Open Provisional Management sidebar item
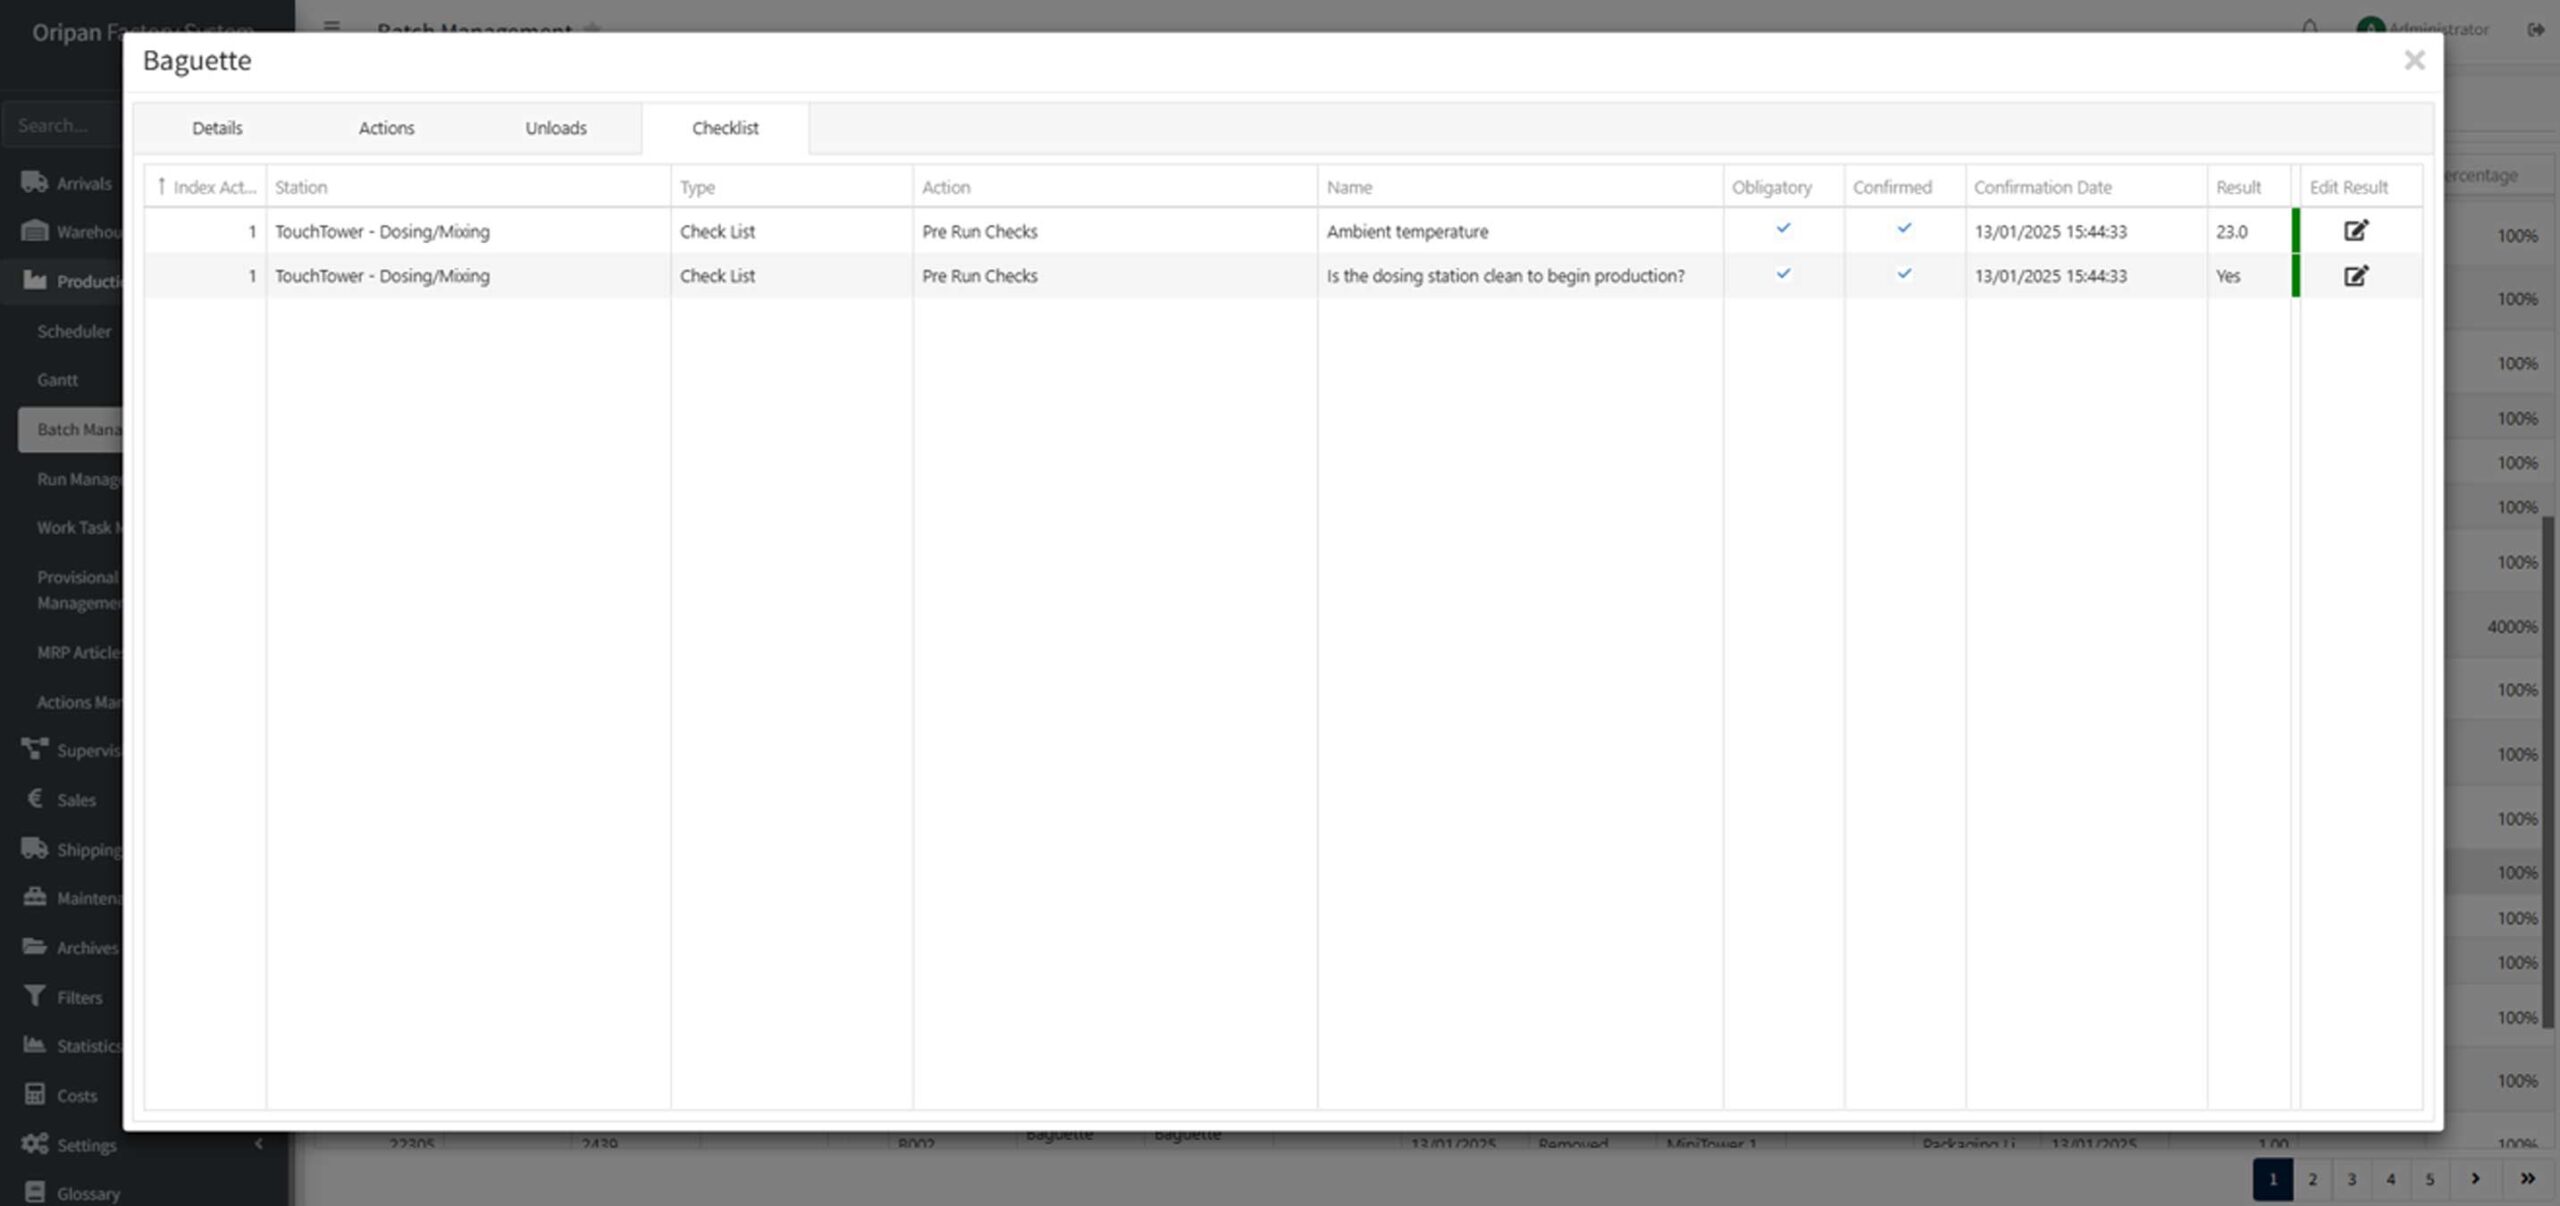Screen dimensions: 2560x1206 tap(79, 590)
